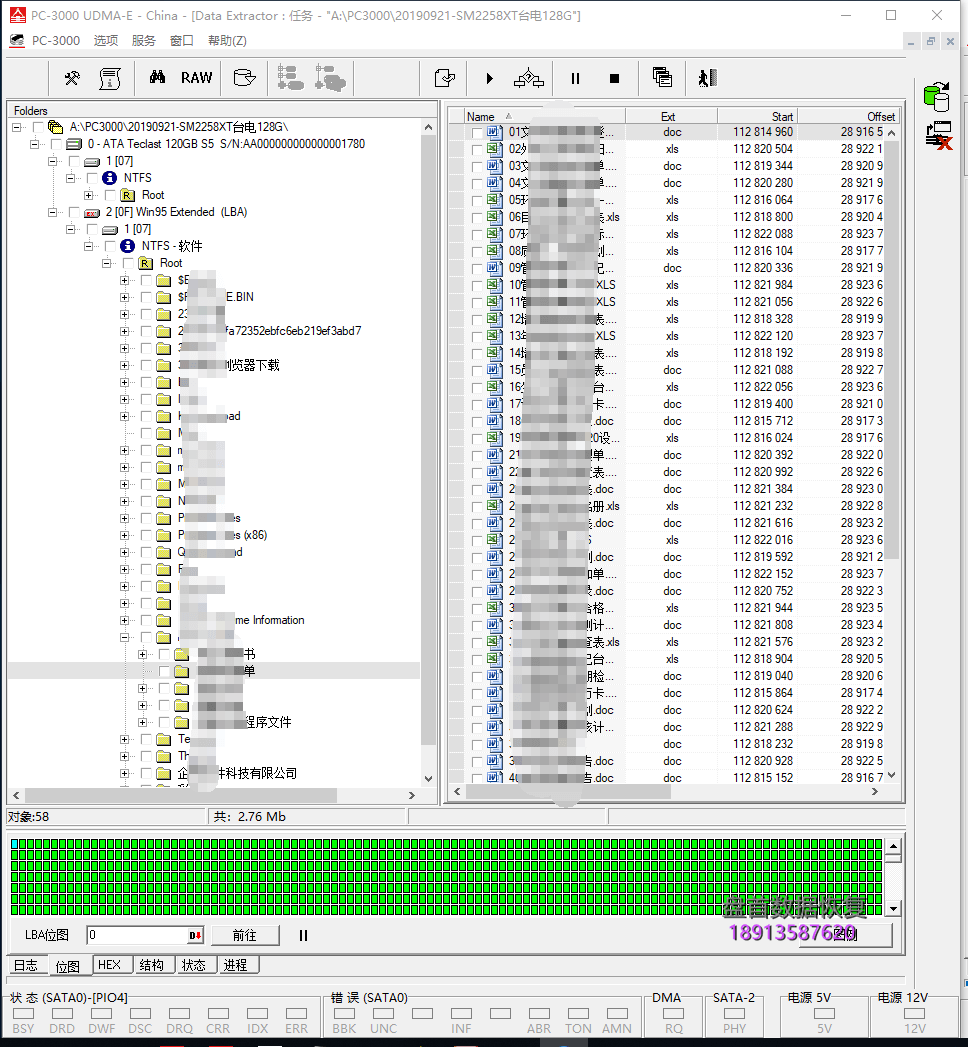Click the scroll document toolbar icon

click(x=110, y=78)
